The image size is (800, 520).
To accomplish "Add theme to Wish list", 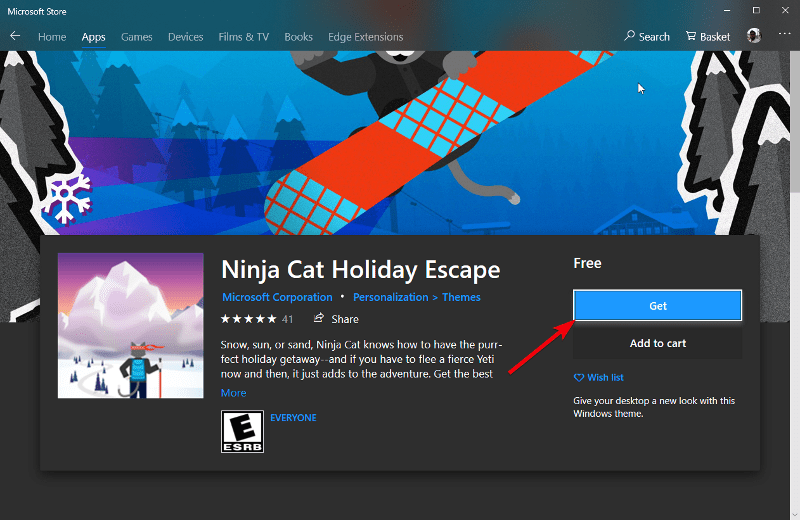I will (x=599, y=378).
